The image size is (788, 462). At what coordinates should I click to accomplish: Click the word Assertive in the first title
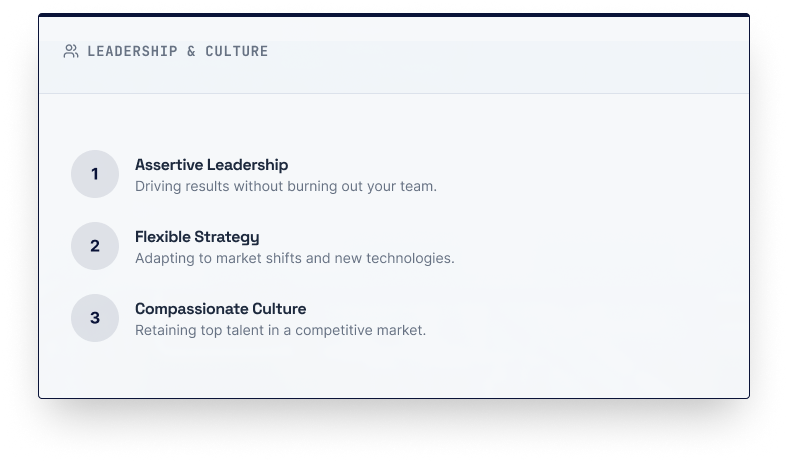[168, 165]
